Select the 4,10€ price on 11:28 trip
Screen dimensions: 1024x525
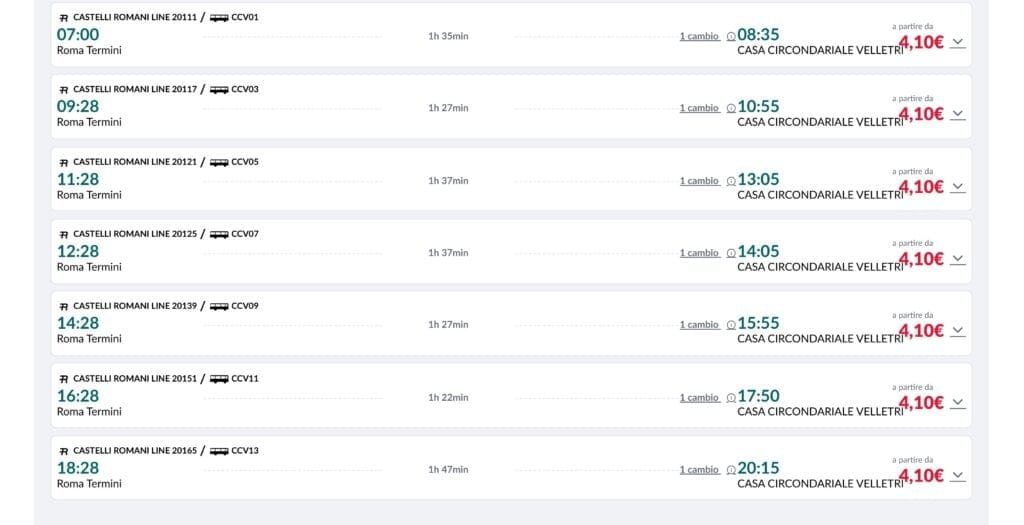922,186
